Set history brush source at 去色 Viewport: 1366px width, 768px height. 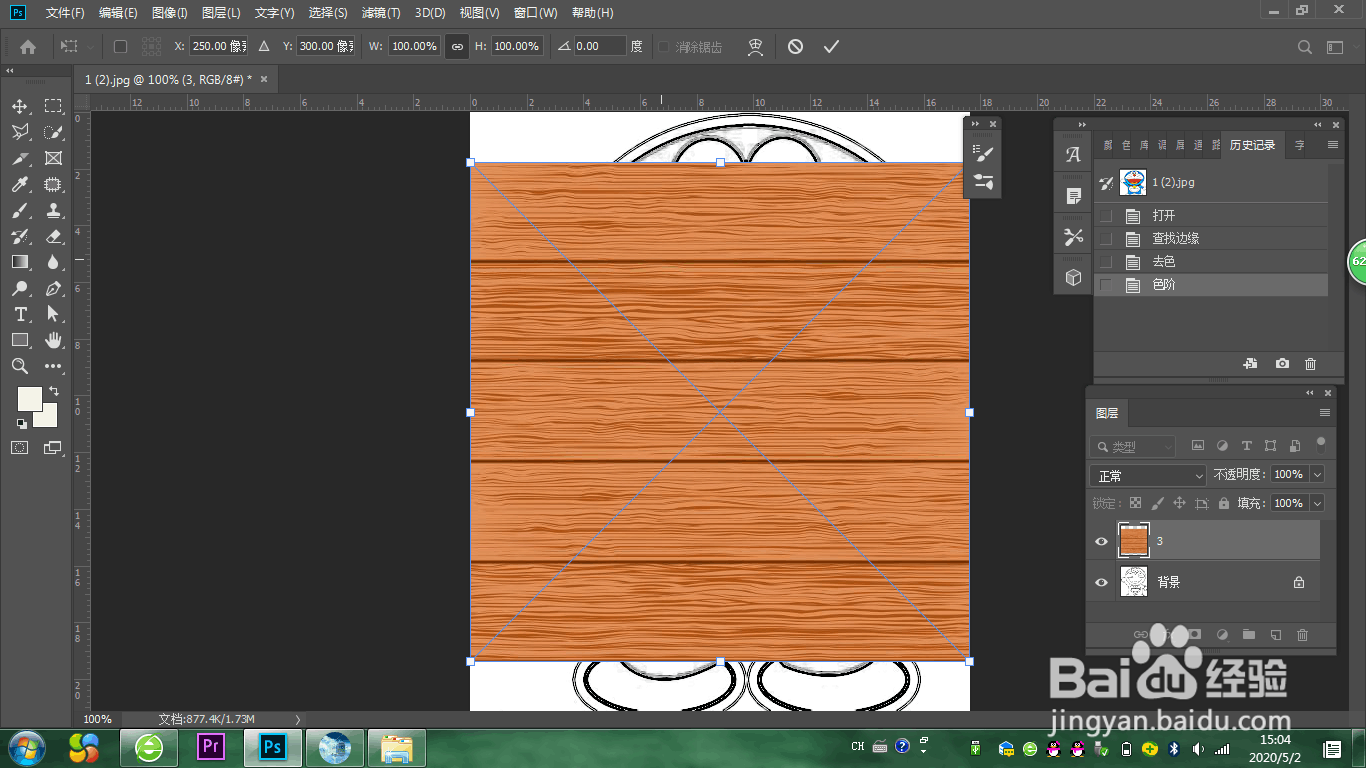(x=1105, y=261)
